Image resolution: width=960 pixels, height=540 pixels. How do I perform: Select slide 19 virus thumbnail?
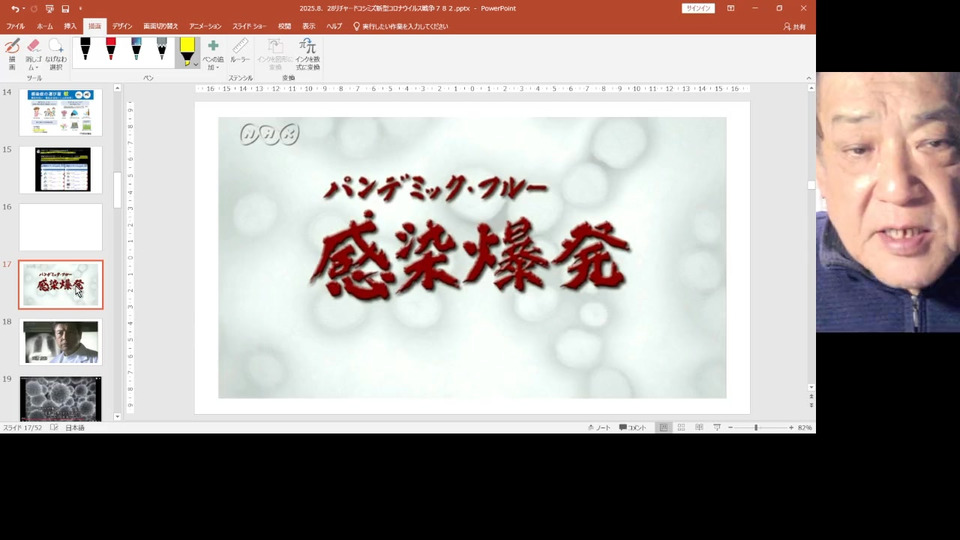[61, 399]
